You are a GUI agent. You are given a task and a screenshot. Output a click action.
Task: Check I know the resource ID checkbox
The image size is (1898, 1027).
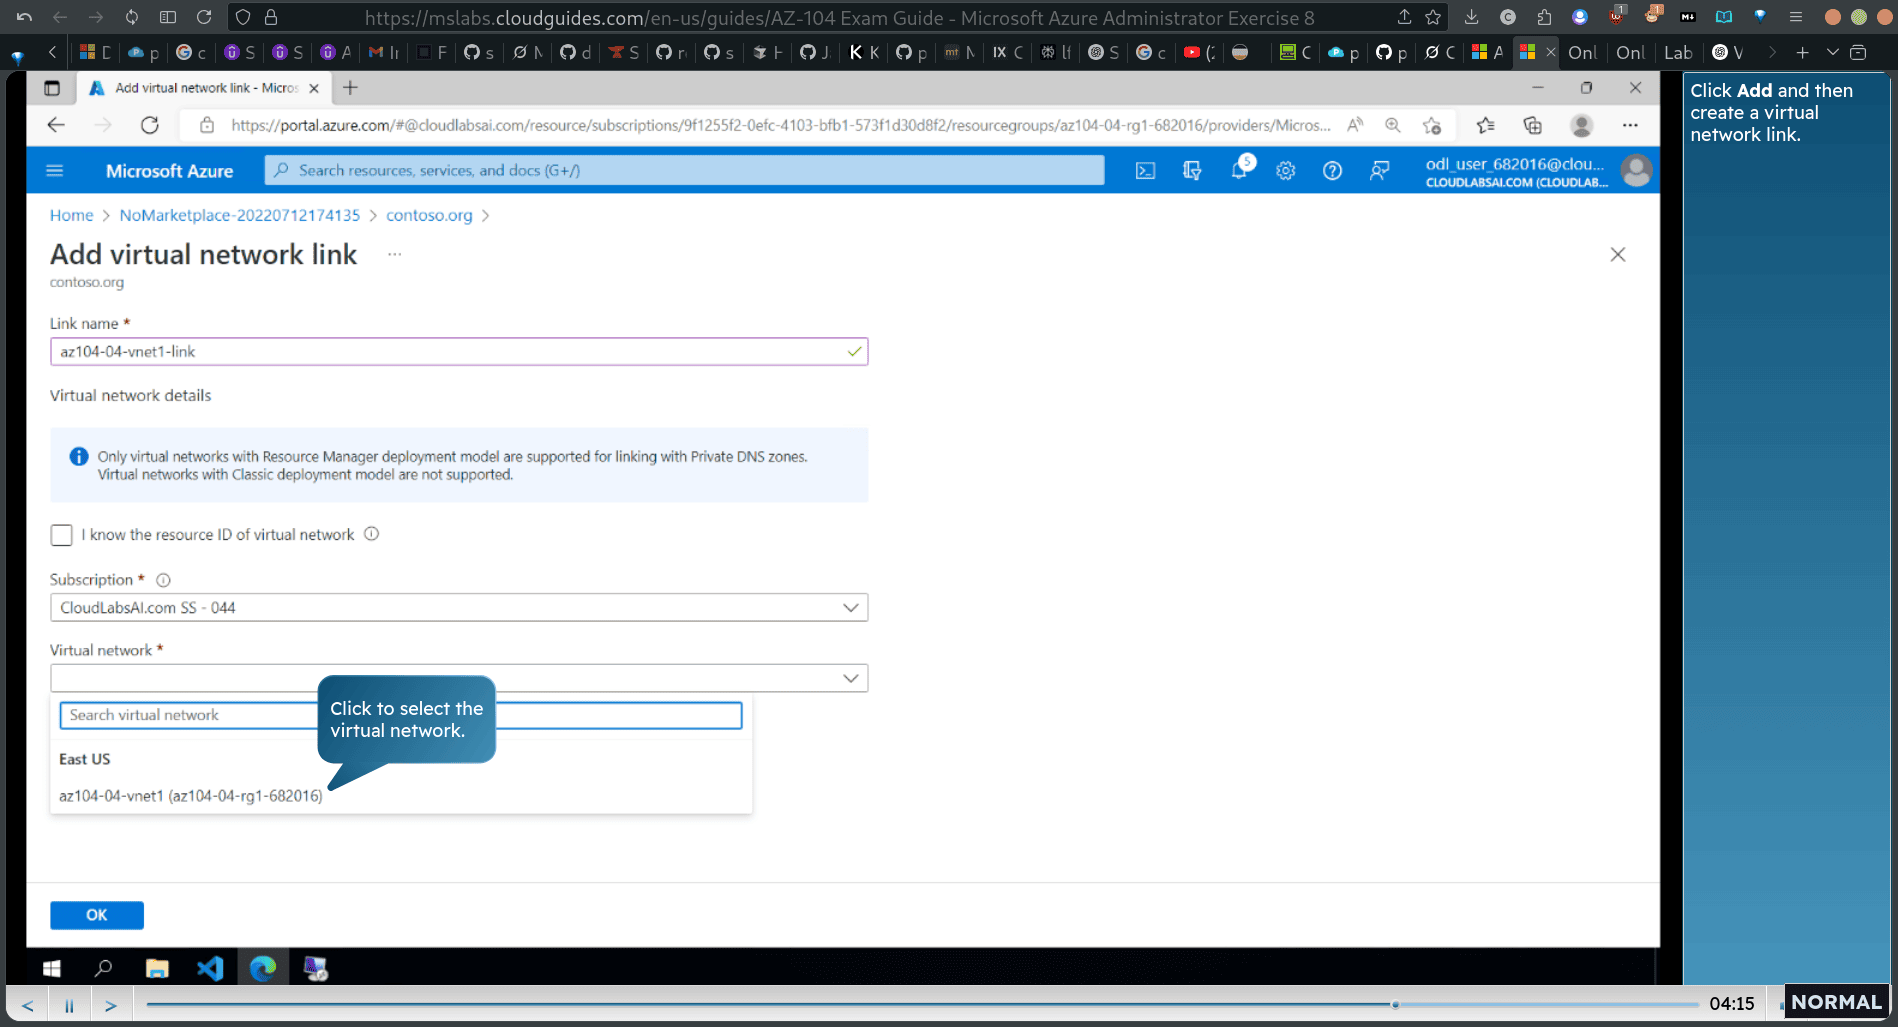(62, 535)
